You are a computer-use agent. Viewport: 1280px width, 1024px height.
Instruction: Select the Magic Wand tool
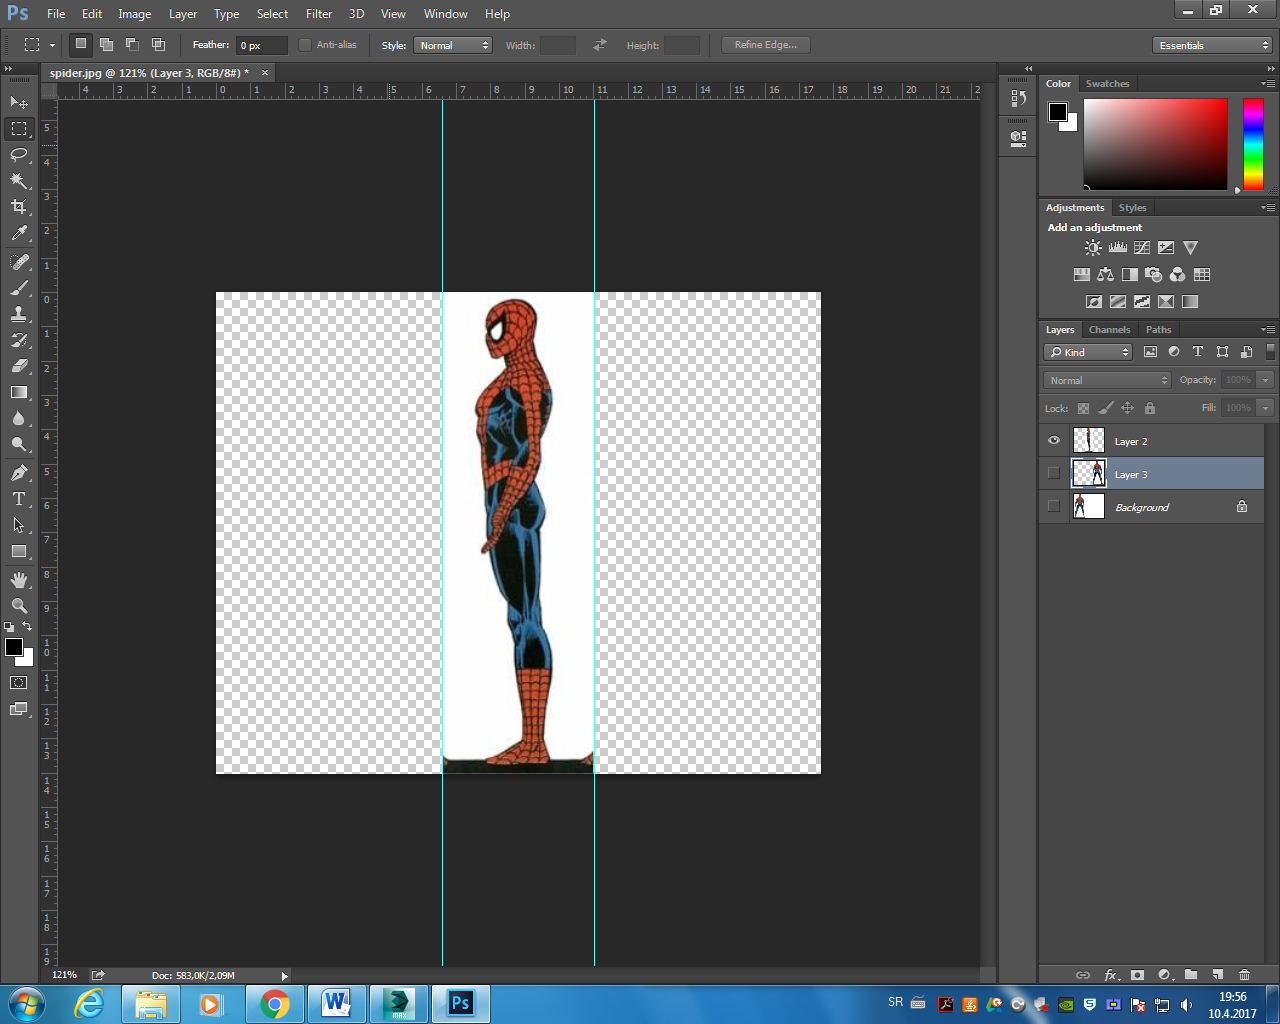coord(19,180)
